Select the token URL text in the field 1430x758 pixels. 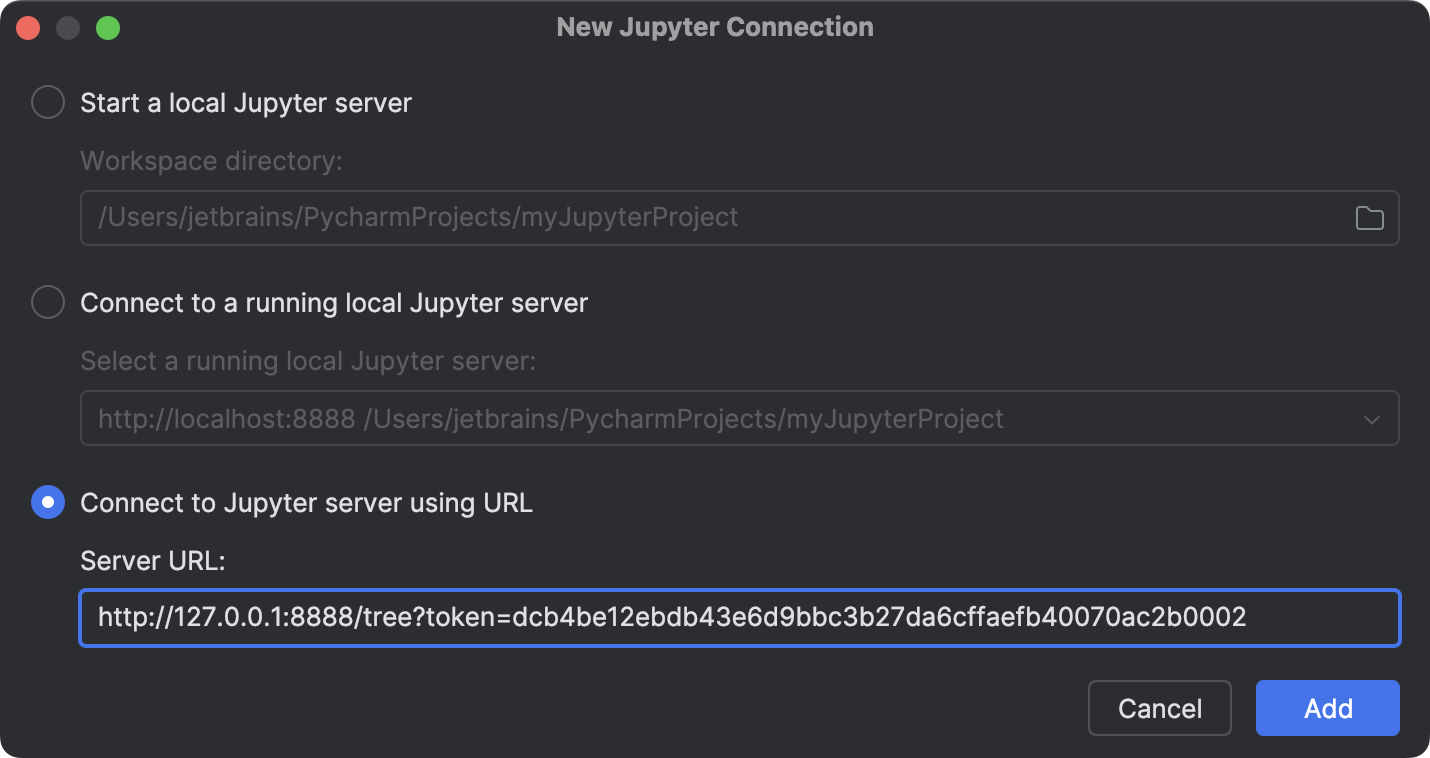click(x=670, y=618)
